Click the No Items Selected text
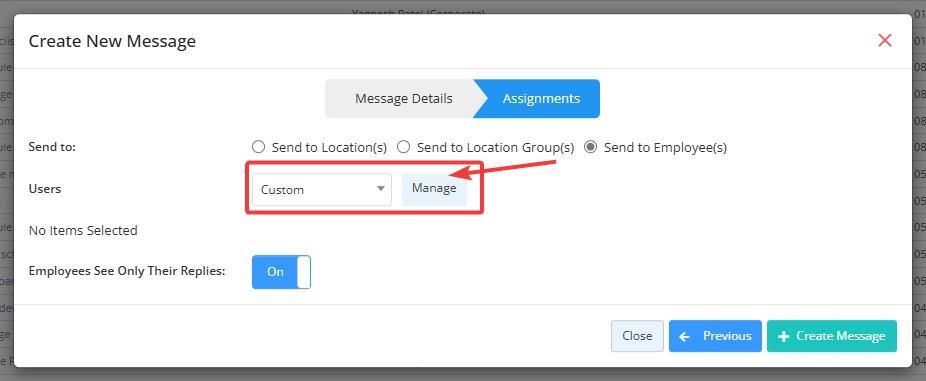Screen dimensions: 926x381 83,230
